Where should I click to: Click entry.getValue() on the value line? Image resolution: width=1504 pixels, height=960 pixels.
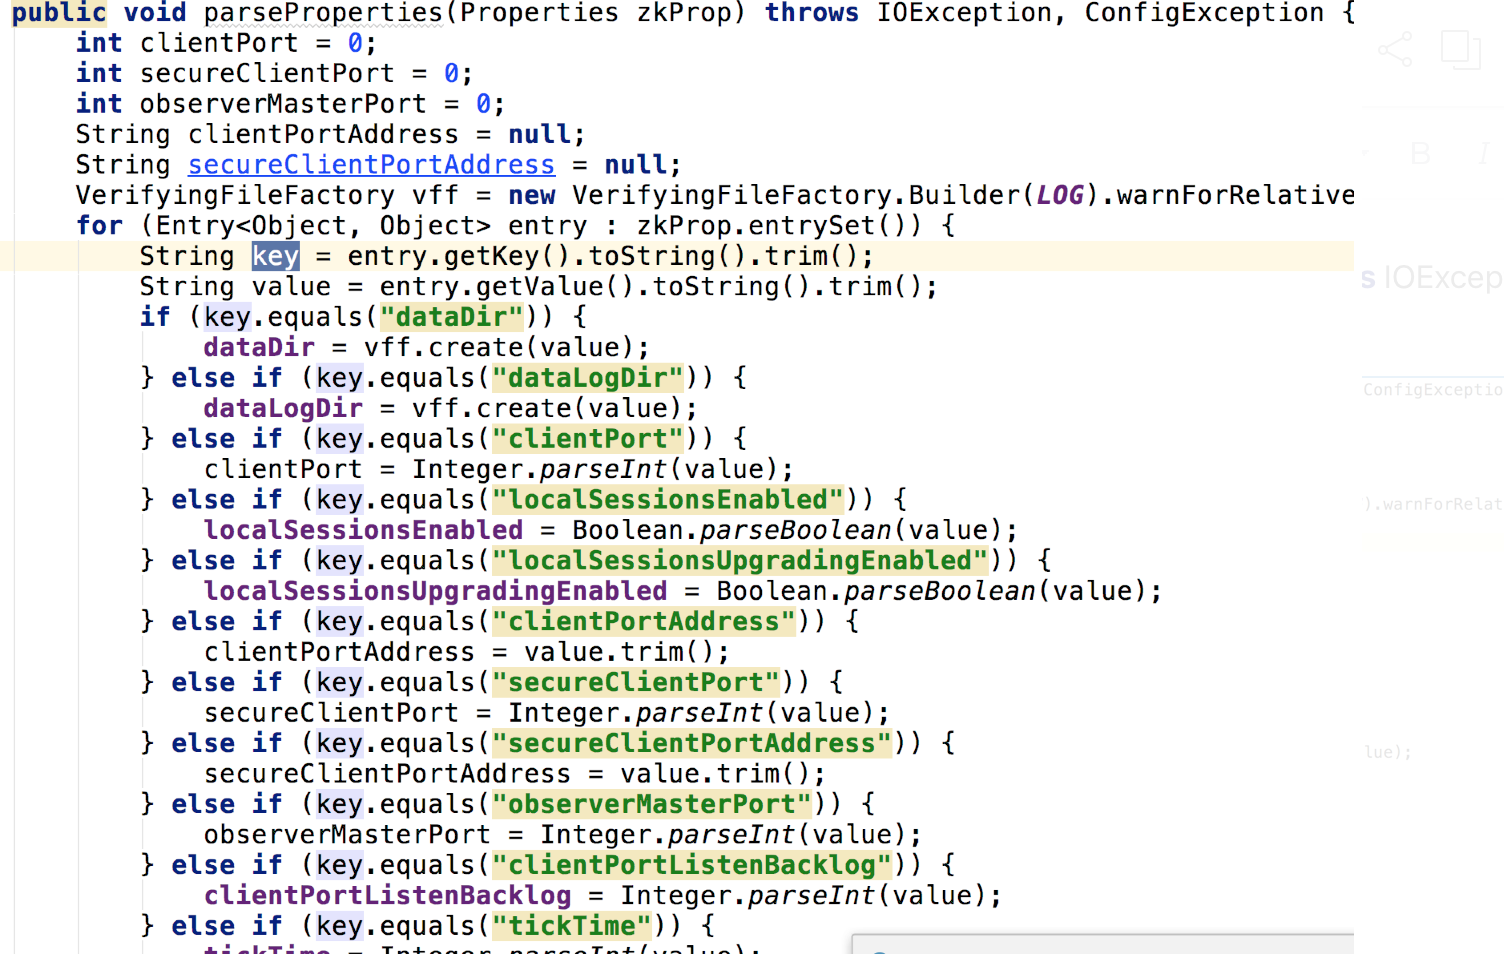508,287
